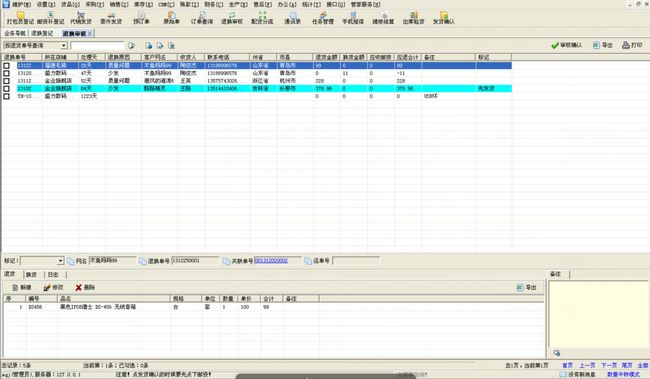Go to 下一页 page link
The width and height of the screenshot is (650, 379).
pos(609,365)
